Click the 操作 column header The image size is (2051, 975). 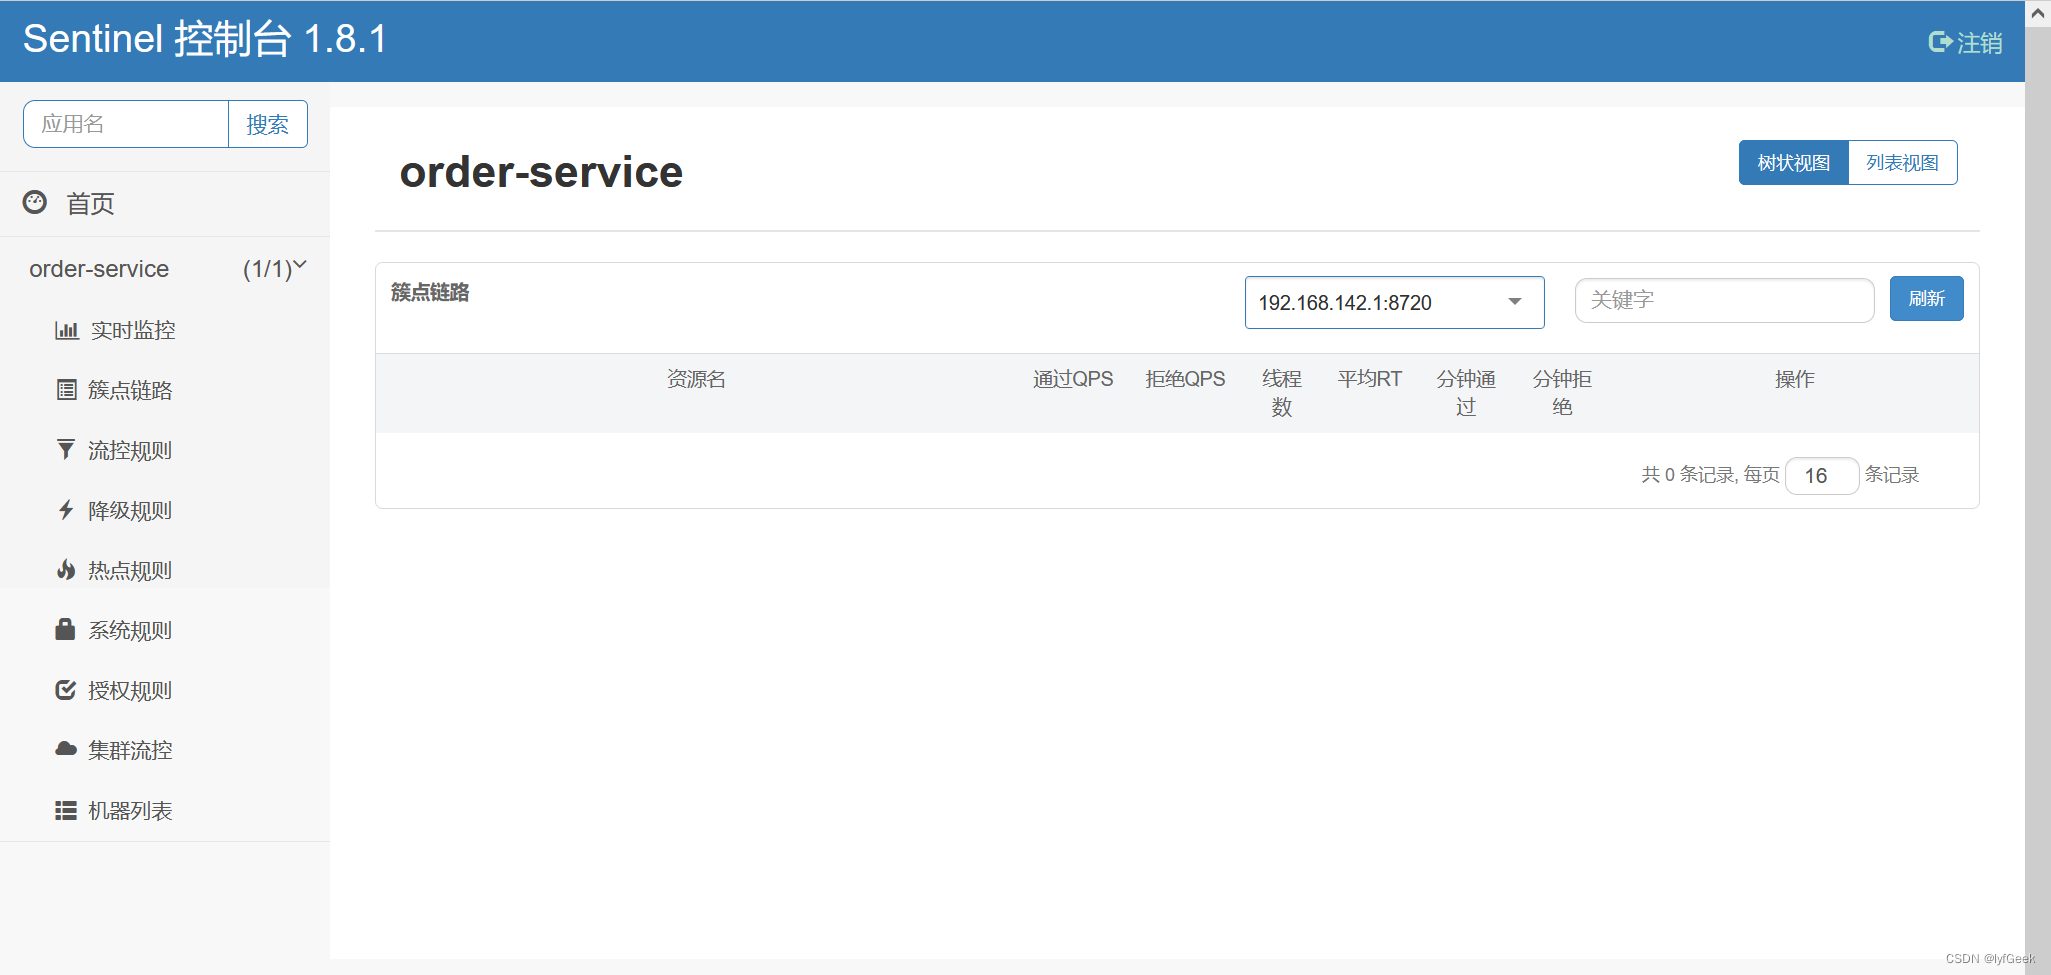tap(1795, 379)
